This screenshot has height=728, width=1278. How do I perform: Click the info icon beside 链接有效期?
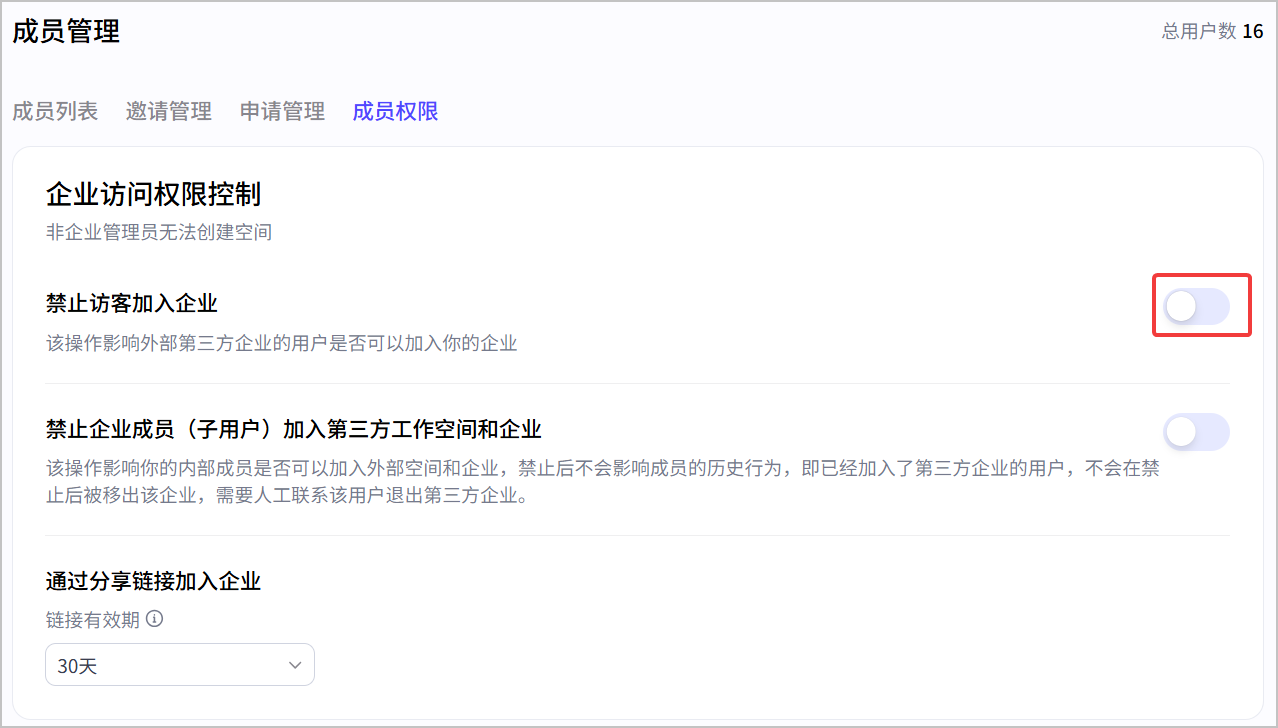click(x=154, y=619)
